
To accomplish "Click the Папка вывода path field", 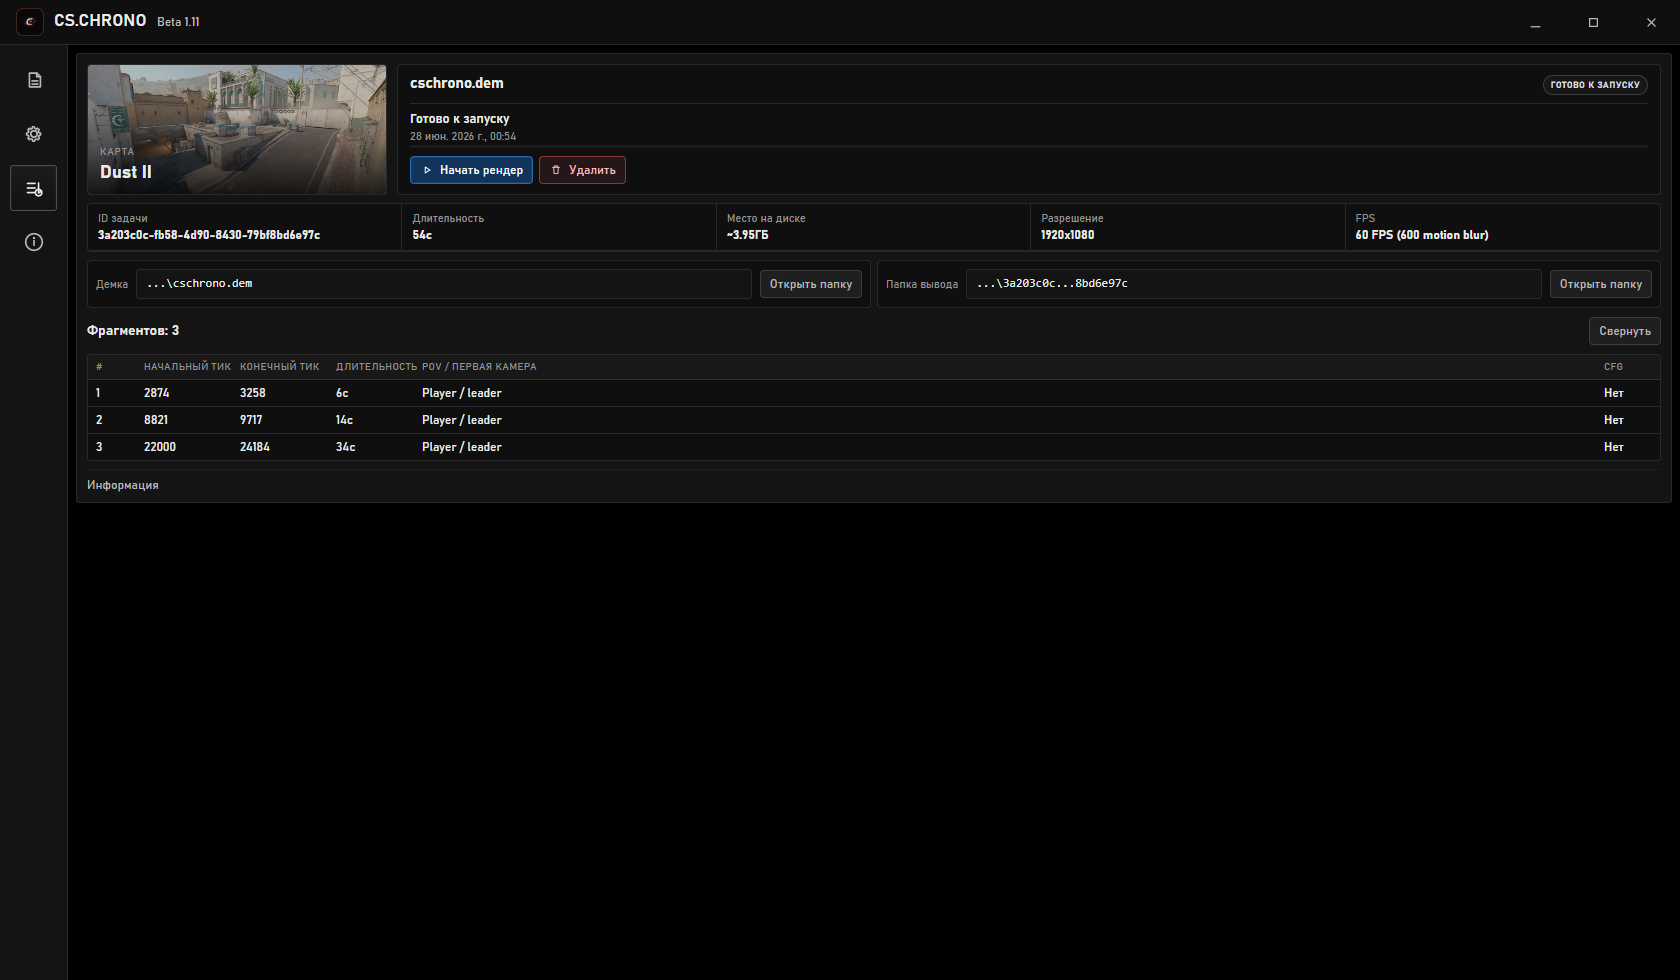I will [1253, 284].
